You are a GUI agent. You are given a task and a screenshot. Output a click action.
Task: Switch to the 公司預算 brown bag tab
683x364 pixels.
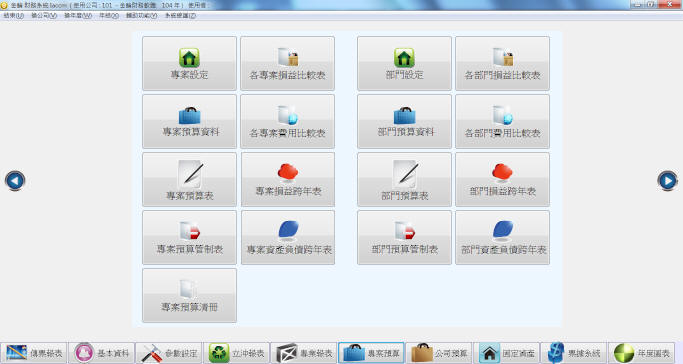pos(439,353)
